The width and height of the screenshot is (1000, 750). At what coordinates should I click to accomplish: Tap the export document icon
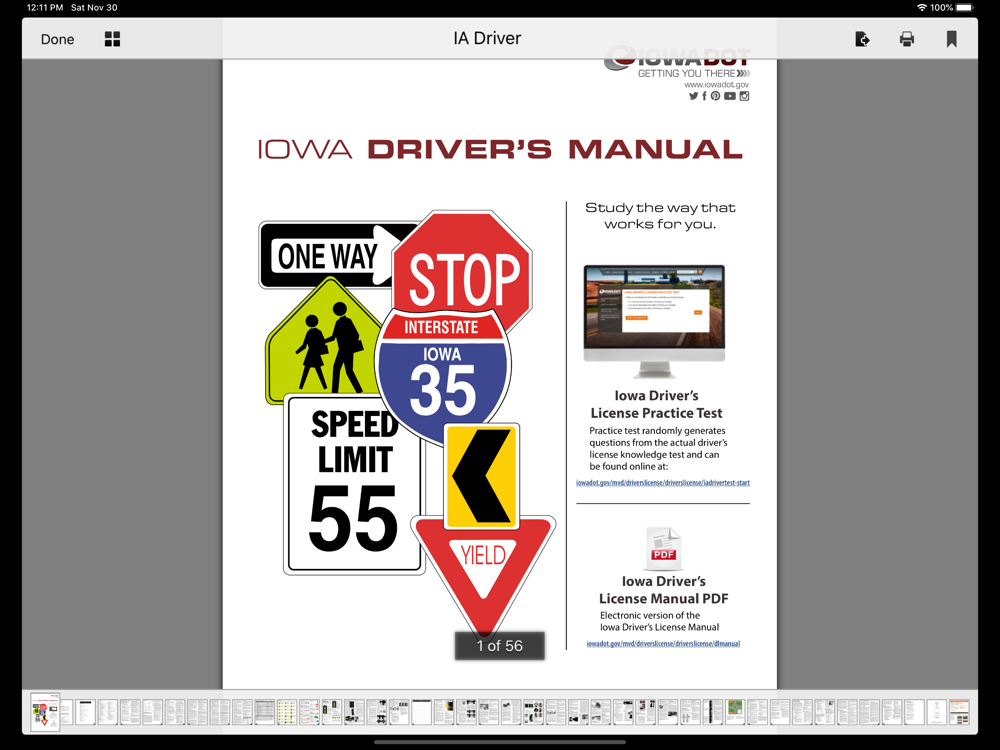(x=862, y=39)
